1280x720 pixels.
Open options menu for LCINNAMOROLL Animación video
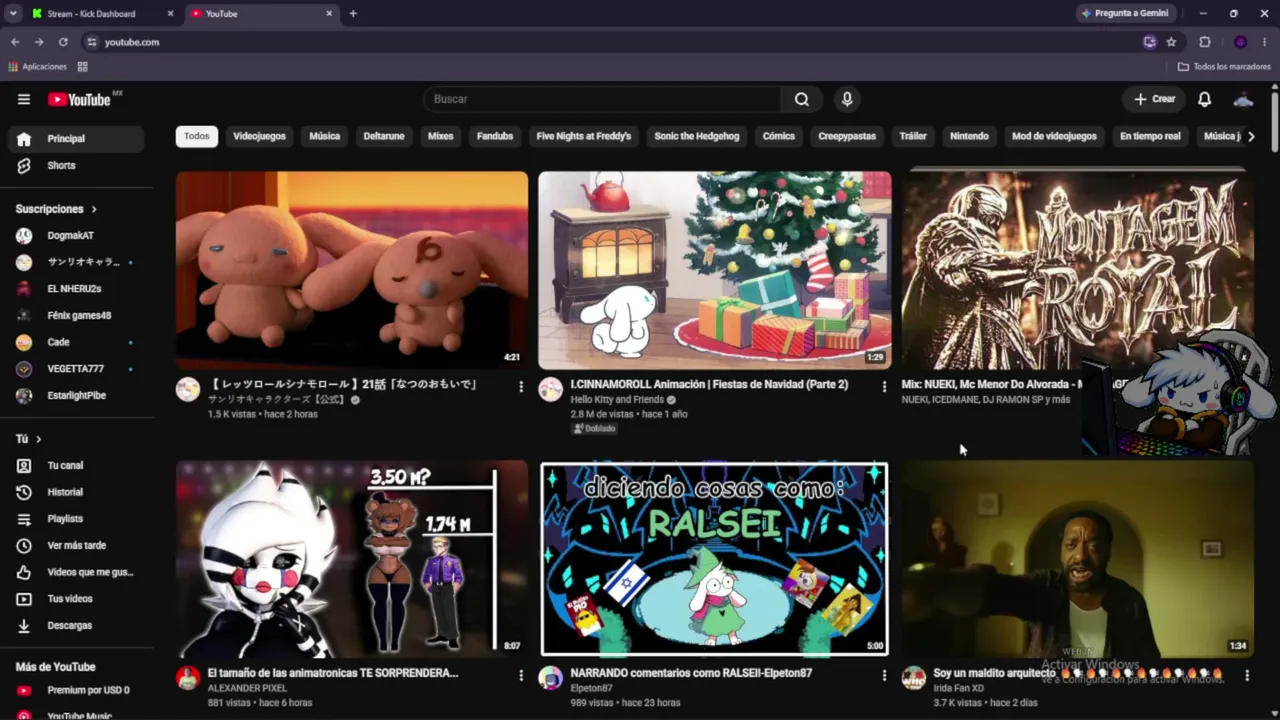(x=884, y=386)
